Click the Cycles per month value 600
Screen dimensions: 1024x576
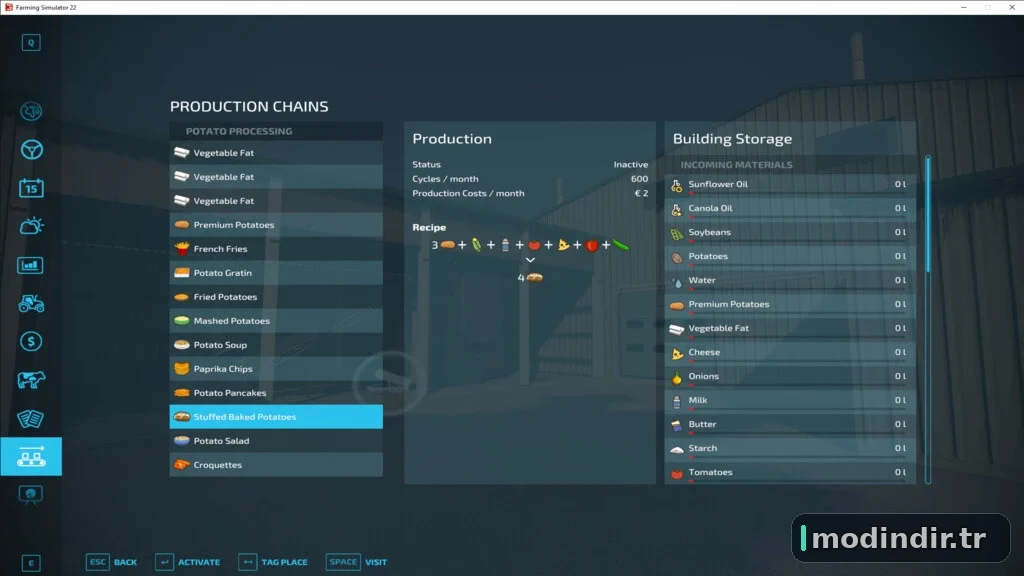click(639, 179)
